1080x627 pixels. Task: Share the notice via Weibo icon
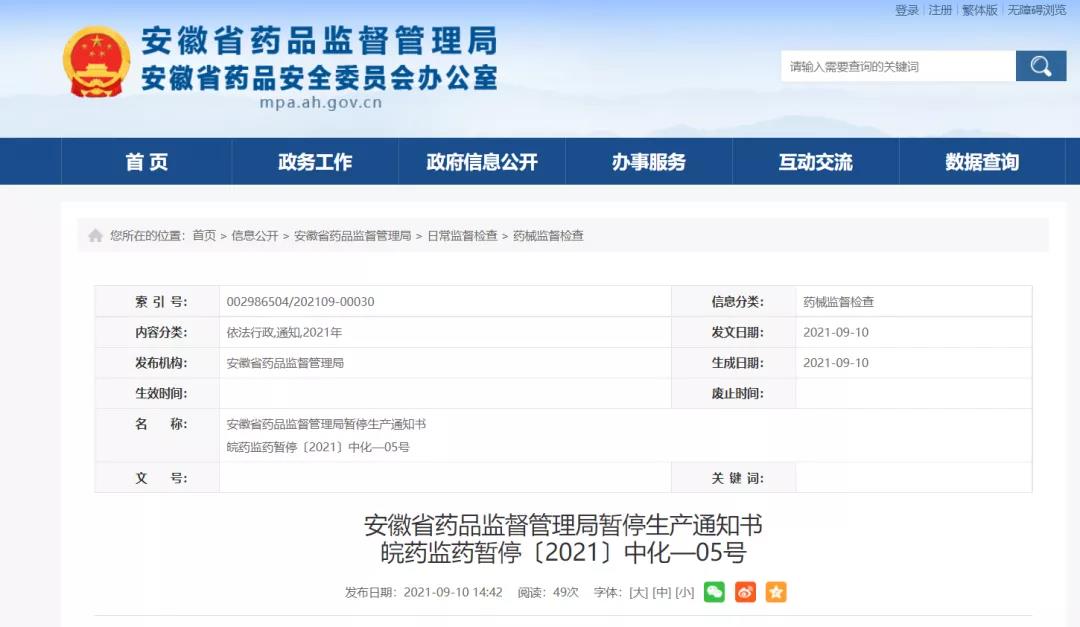coord(745,592)
